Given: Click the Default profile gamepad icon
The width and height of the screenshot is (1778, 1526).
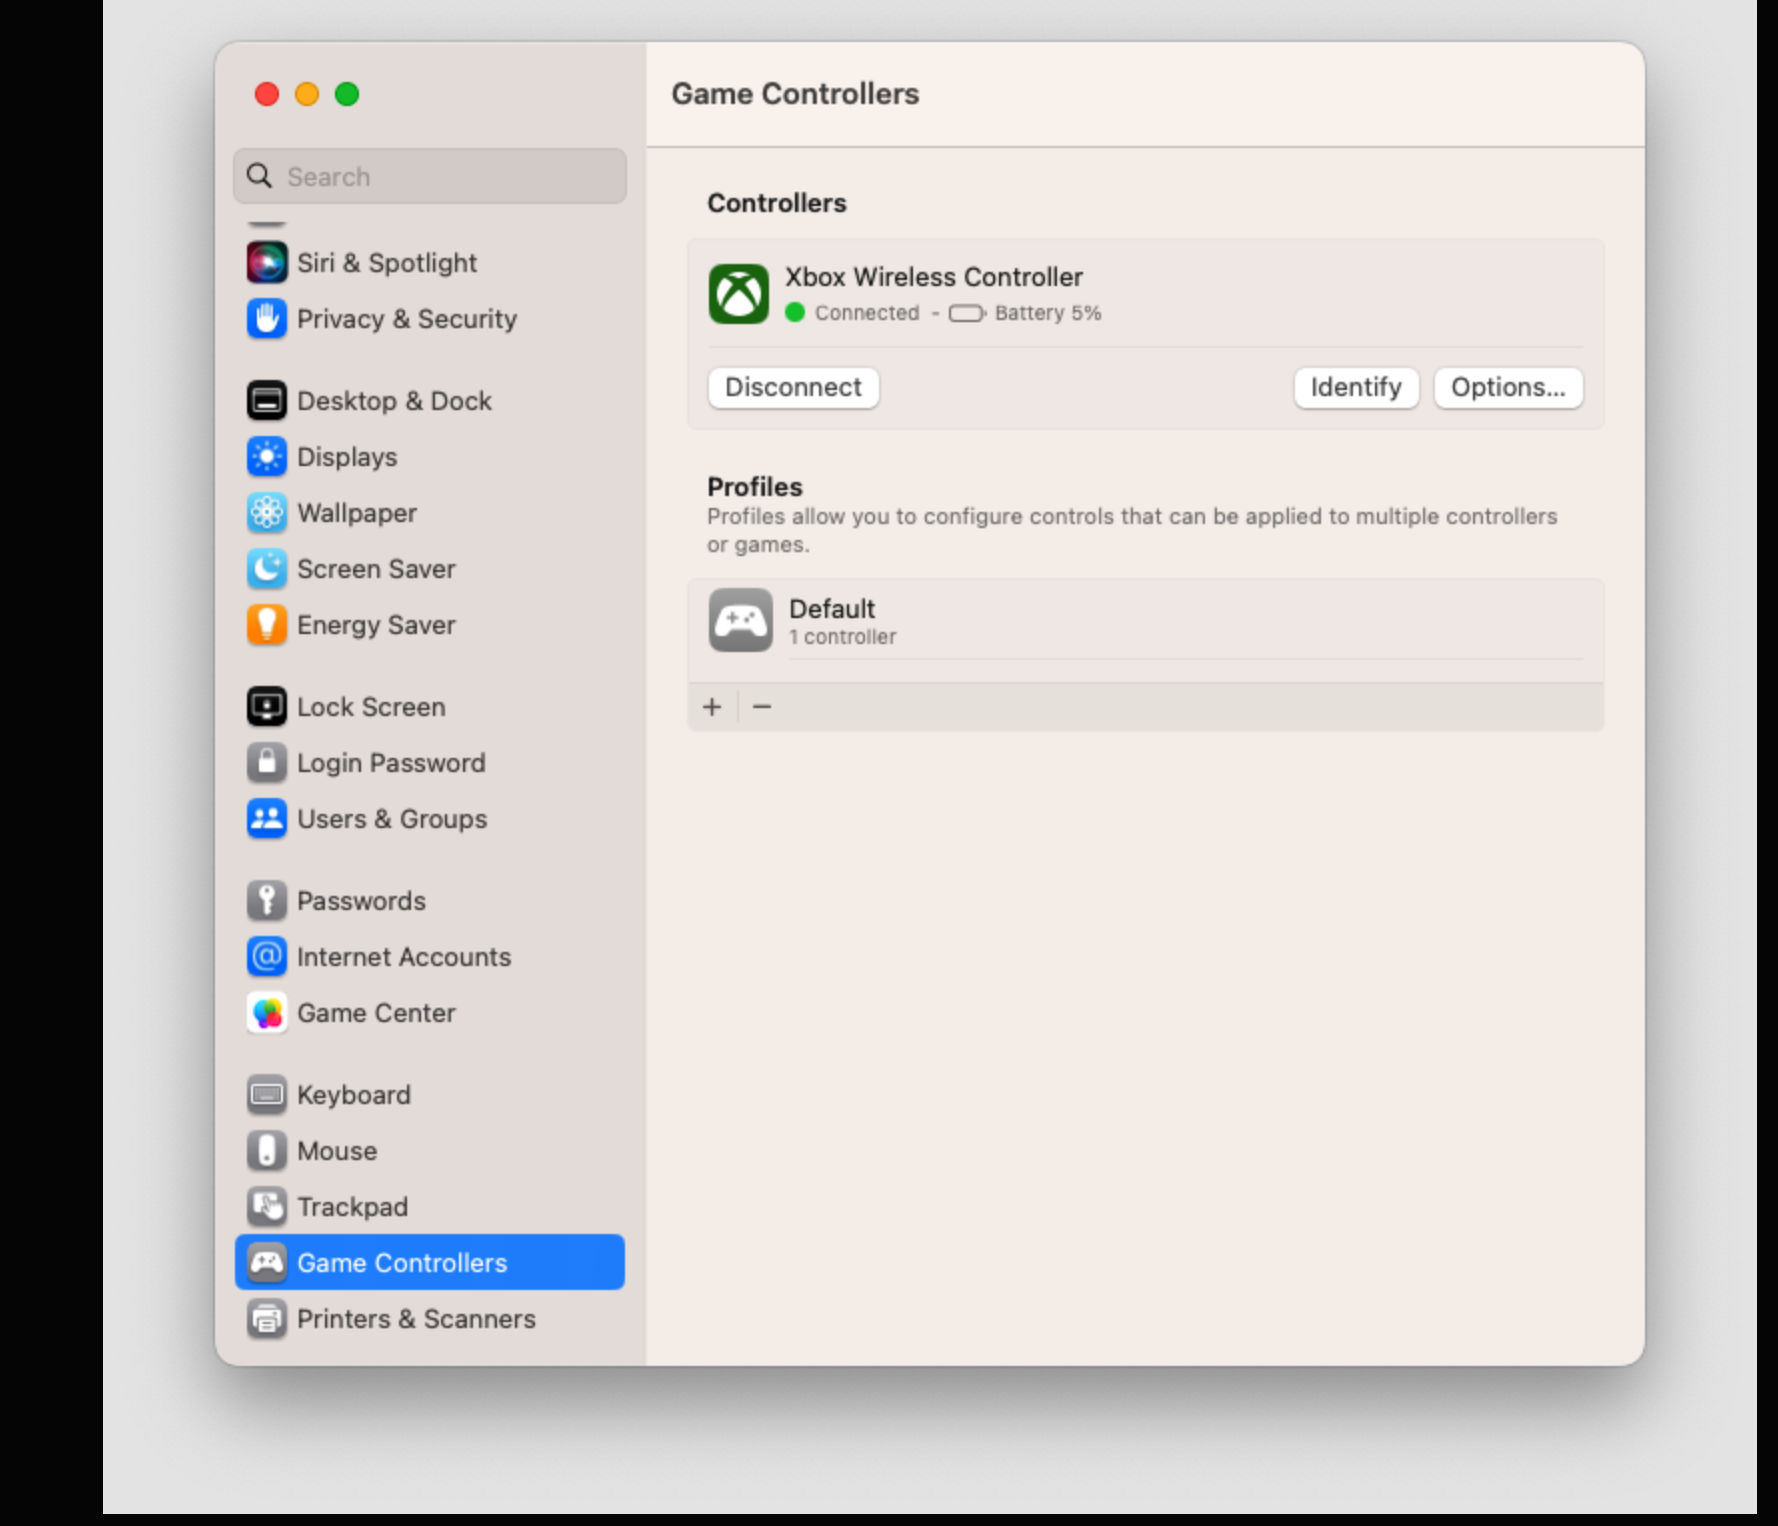Looking at the screenshot, I should coord(740,620).
